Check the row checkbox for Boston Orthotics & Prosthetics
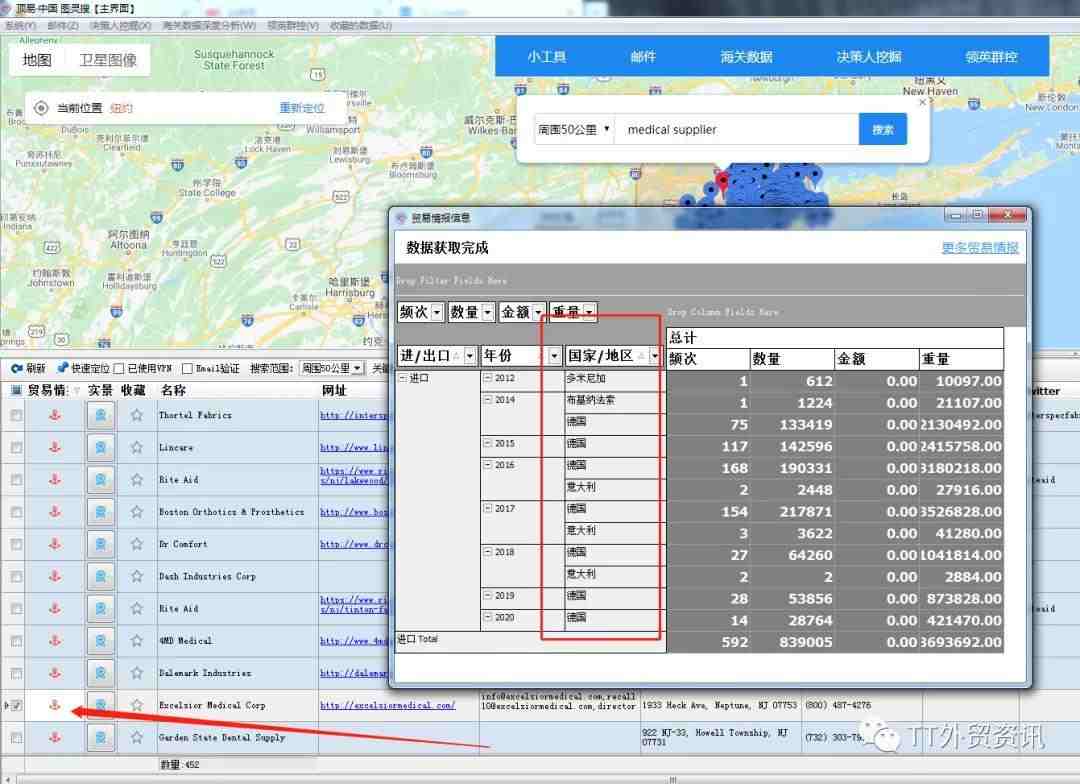 coord(17,512)
